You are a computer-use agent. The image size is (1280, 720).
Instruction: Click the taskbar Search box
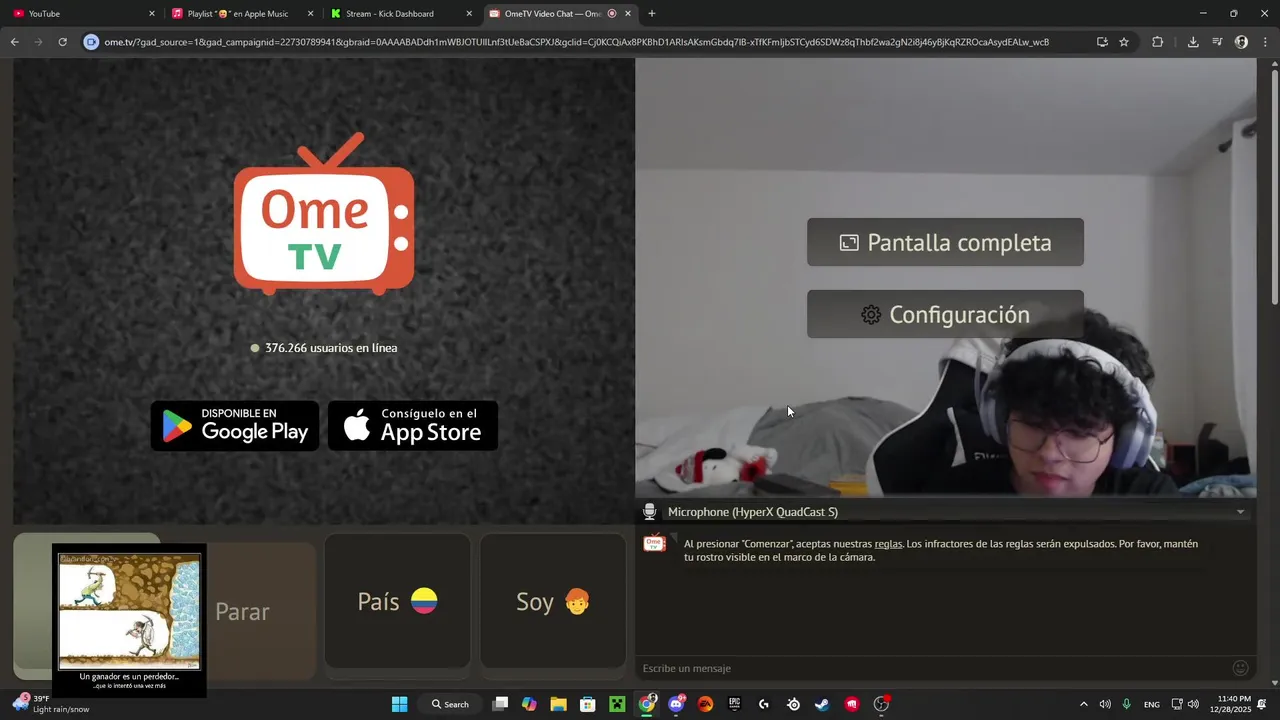click(450, 704)
